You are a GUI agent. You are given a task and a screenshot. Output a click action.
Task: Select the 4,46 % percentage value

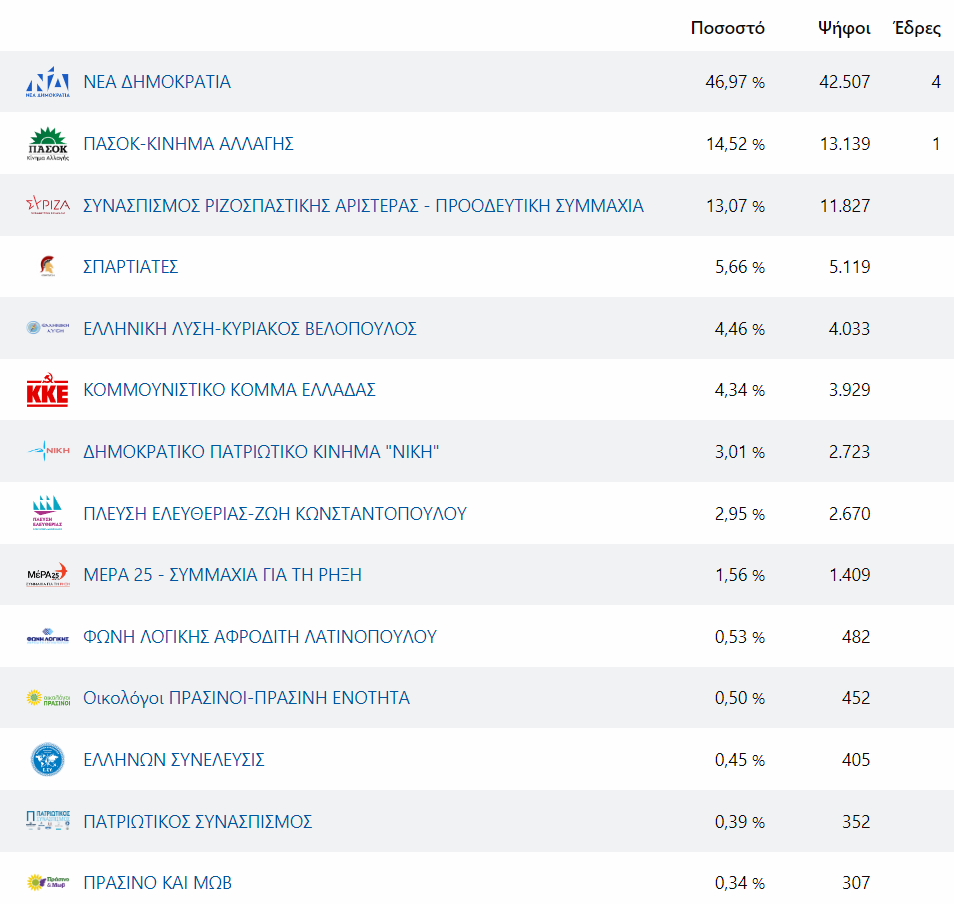click(x=740, y=329)
